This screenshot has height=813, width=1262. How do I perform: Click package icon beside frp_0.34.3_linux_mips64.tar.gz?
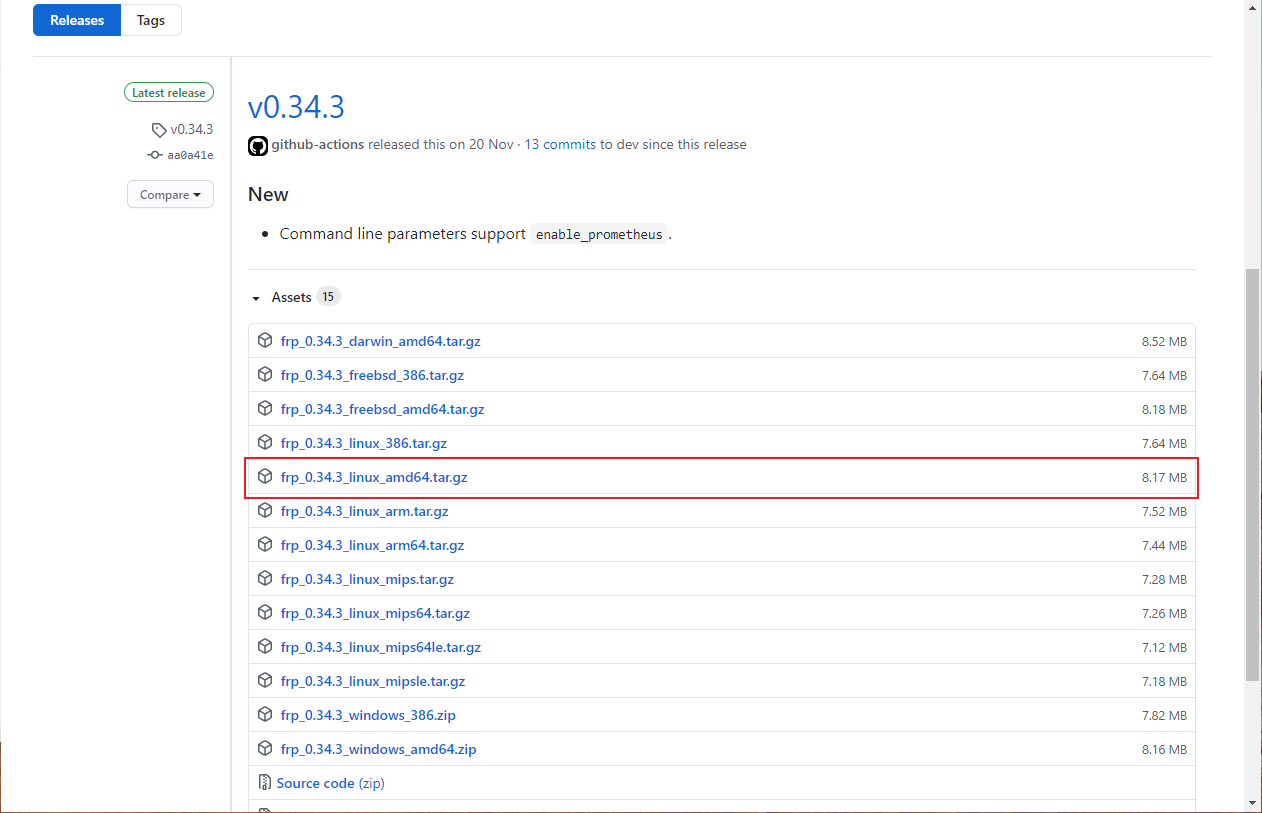(265, 612)
